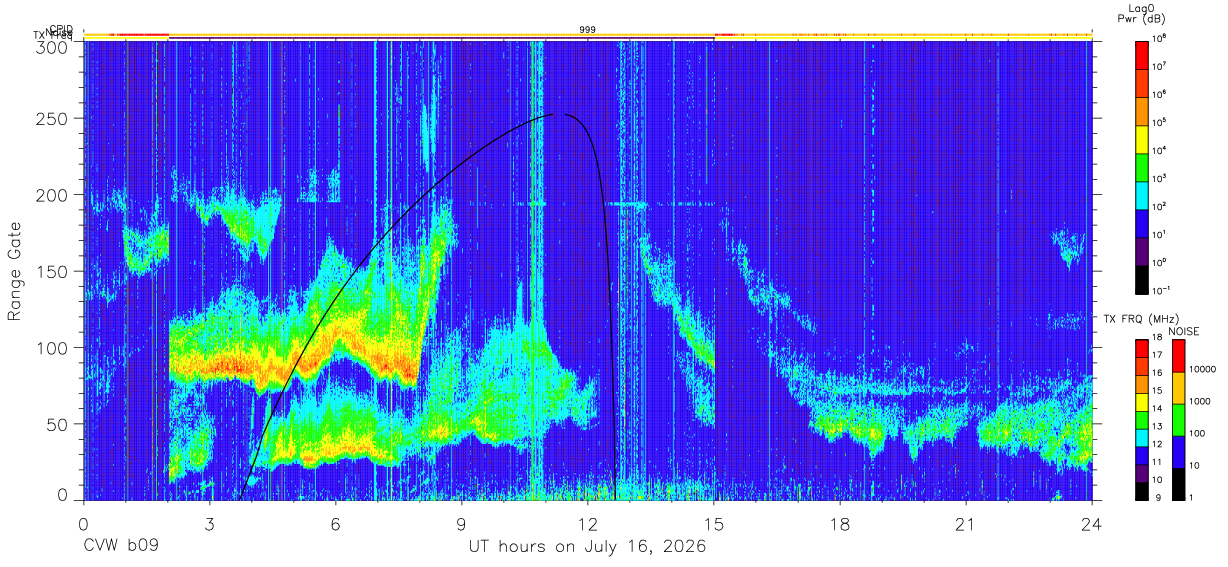
Task: Click the 'CVW b09' radar label
Action: tap(120, 547)
